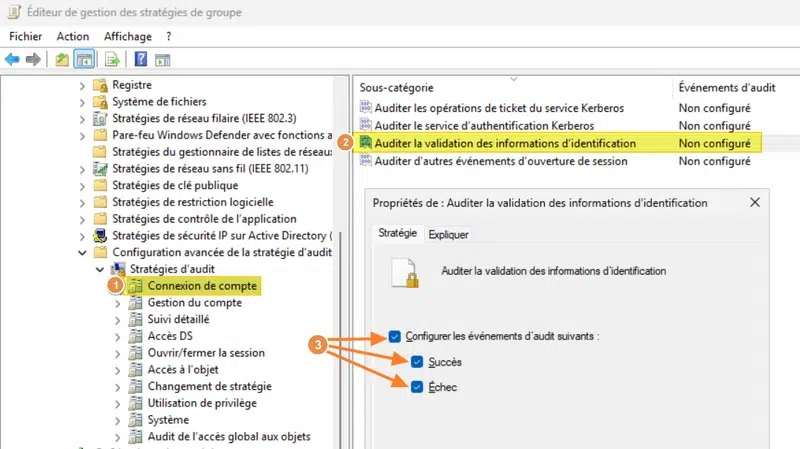
Task: Click the Registre folder icon
Action: (x=101, y=85)
